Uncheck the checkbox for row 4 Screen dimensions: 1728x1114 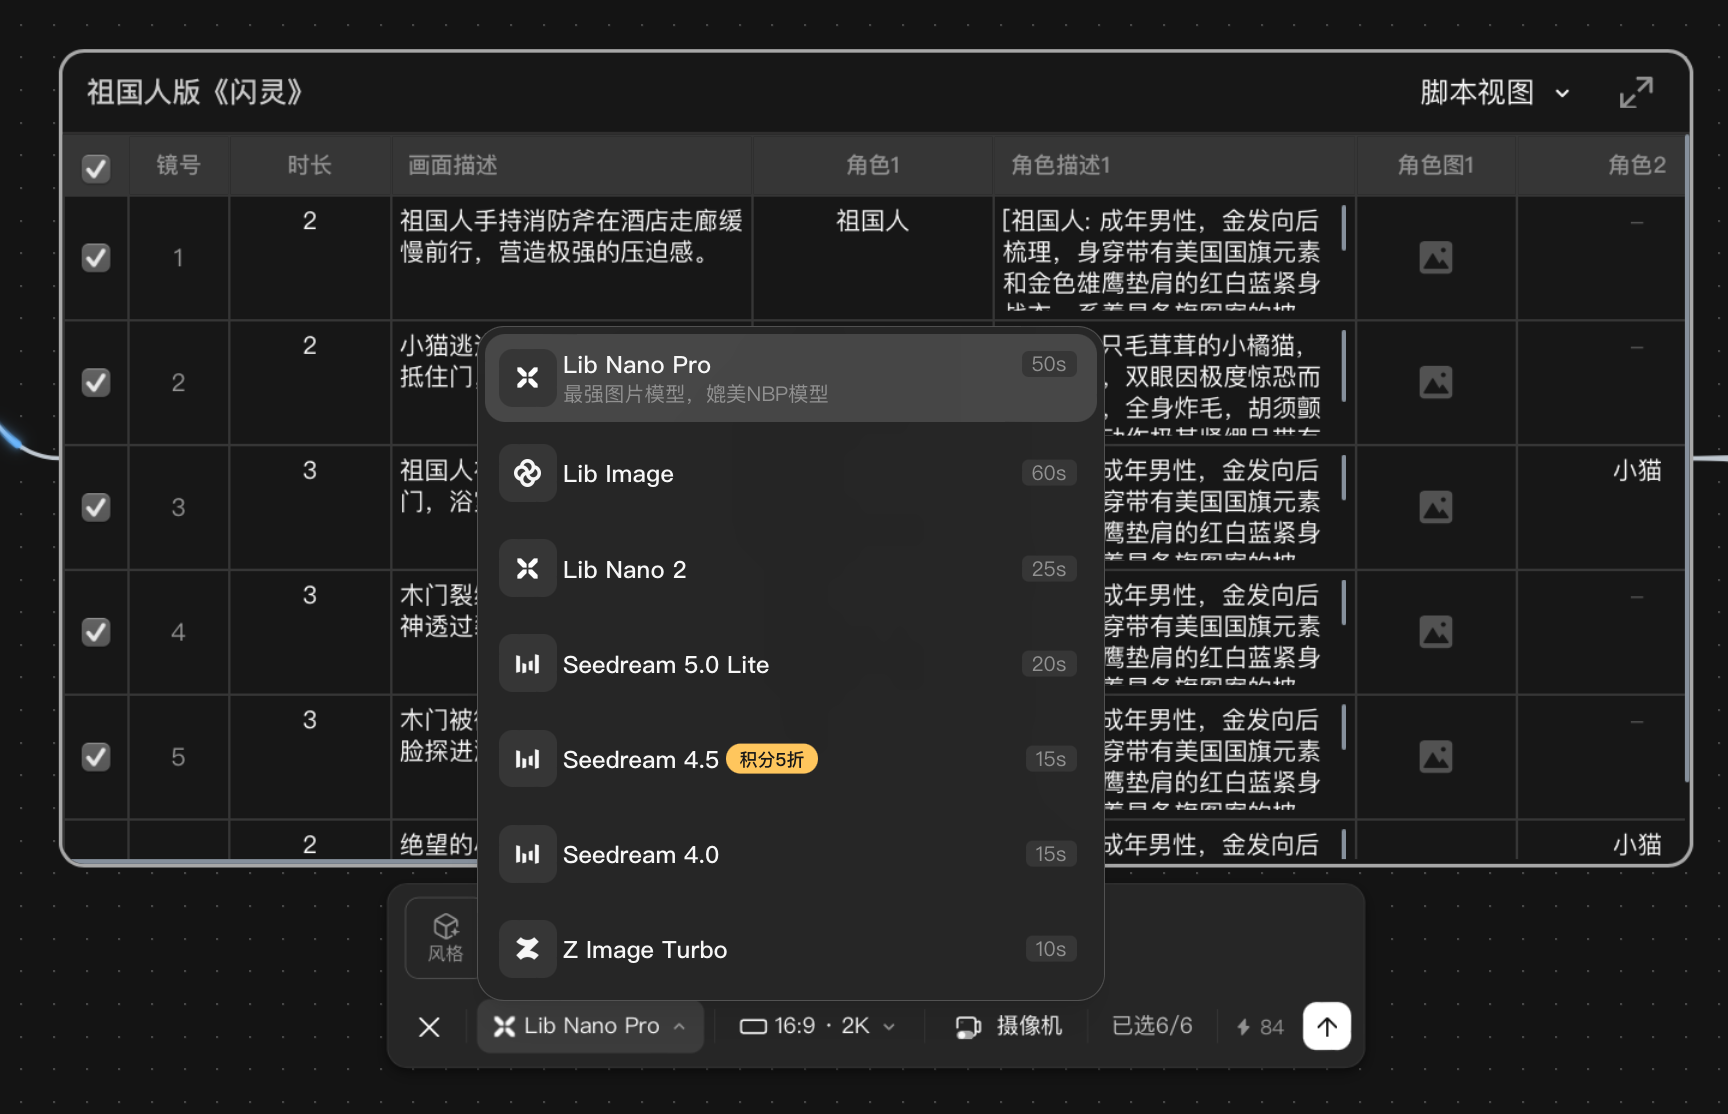coord(96,632)
